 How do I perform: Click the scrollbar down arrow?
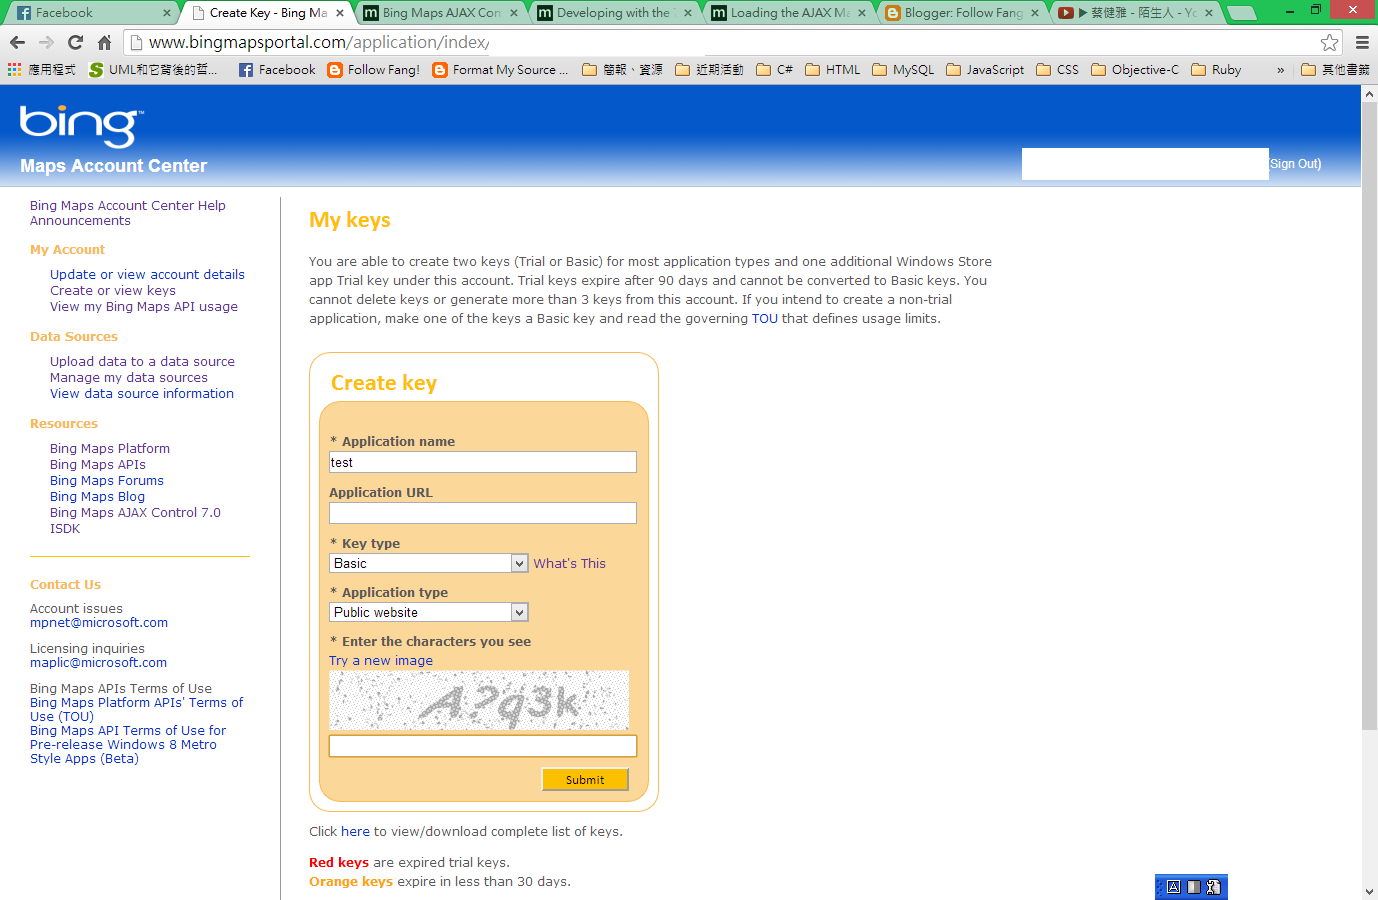(x=1369, y=892)
